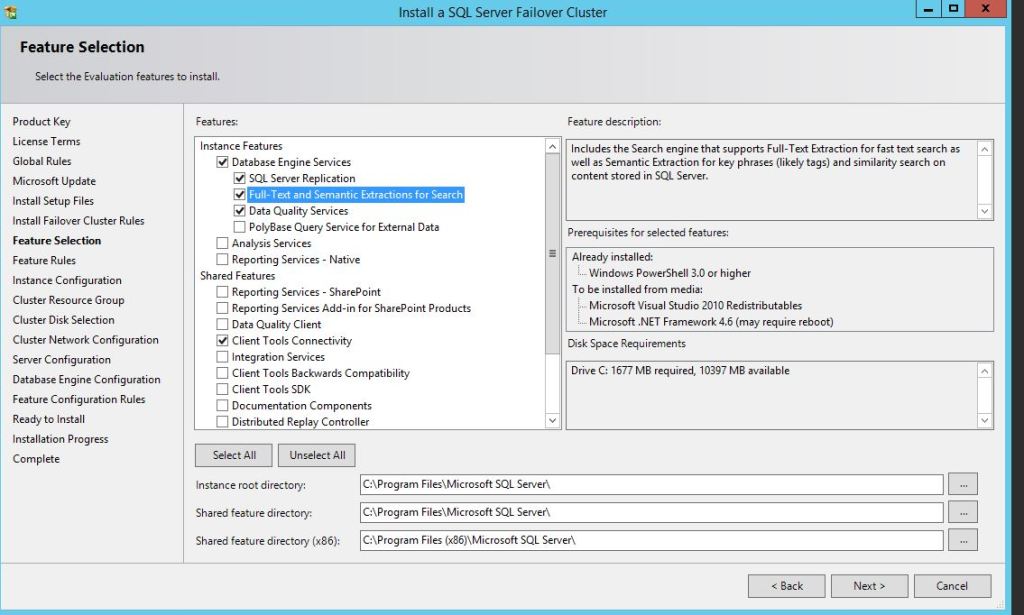Select the Reporting Services - Native item
Image resolution: width=1024 pixels, height=615 pixels.
295,260
